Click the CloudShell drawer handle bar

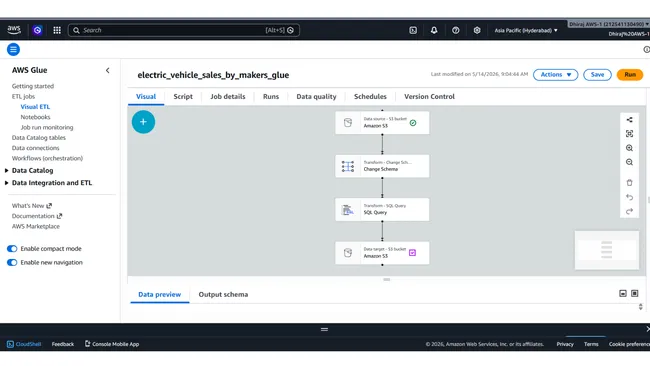click(x=324, y=330)
